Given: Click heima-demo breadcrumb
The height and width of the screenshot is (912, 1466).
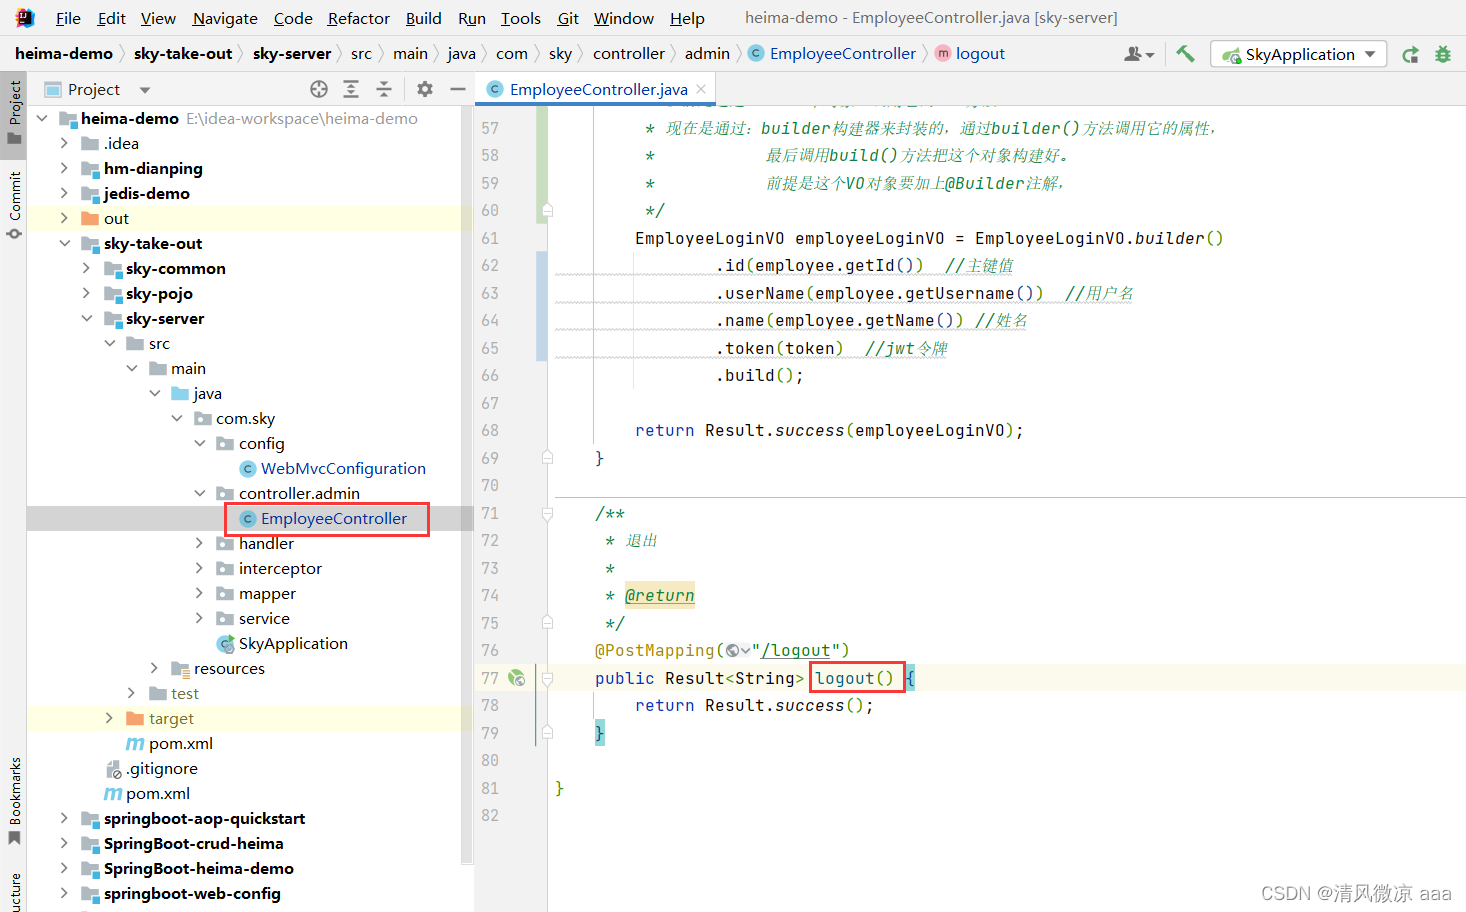Looking at the screenshot, I should [64, 54].
